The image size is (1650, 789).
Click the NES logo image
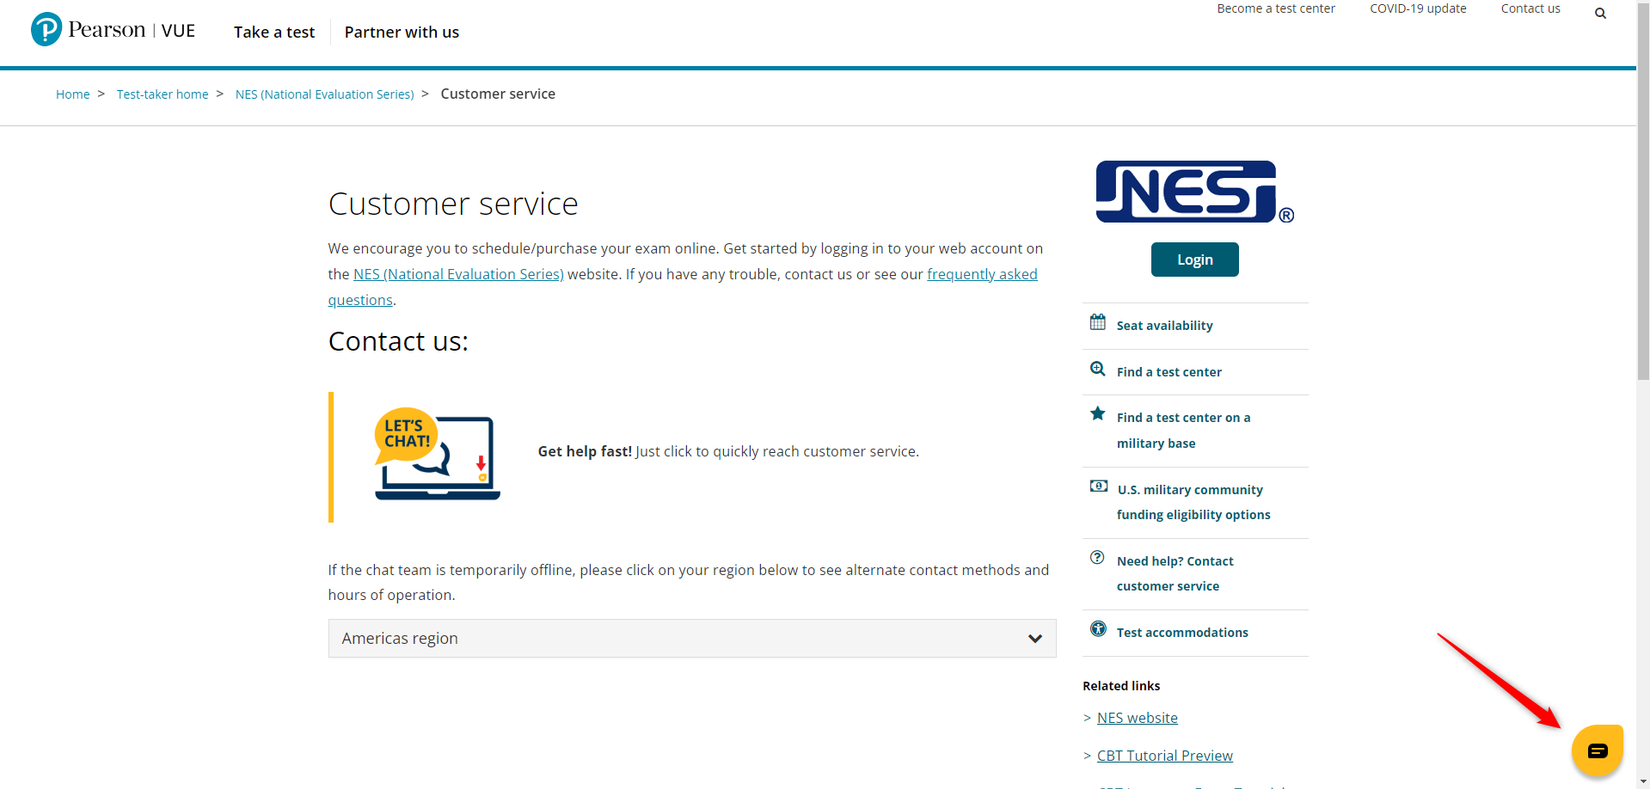coord(1195,192)
